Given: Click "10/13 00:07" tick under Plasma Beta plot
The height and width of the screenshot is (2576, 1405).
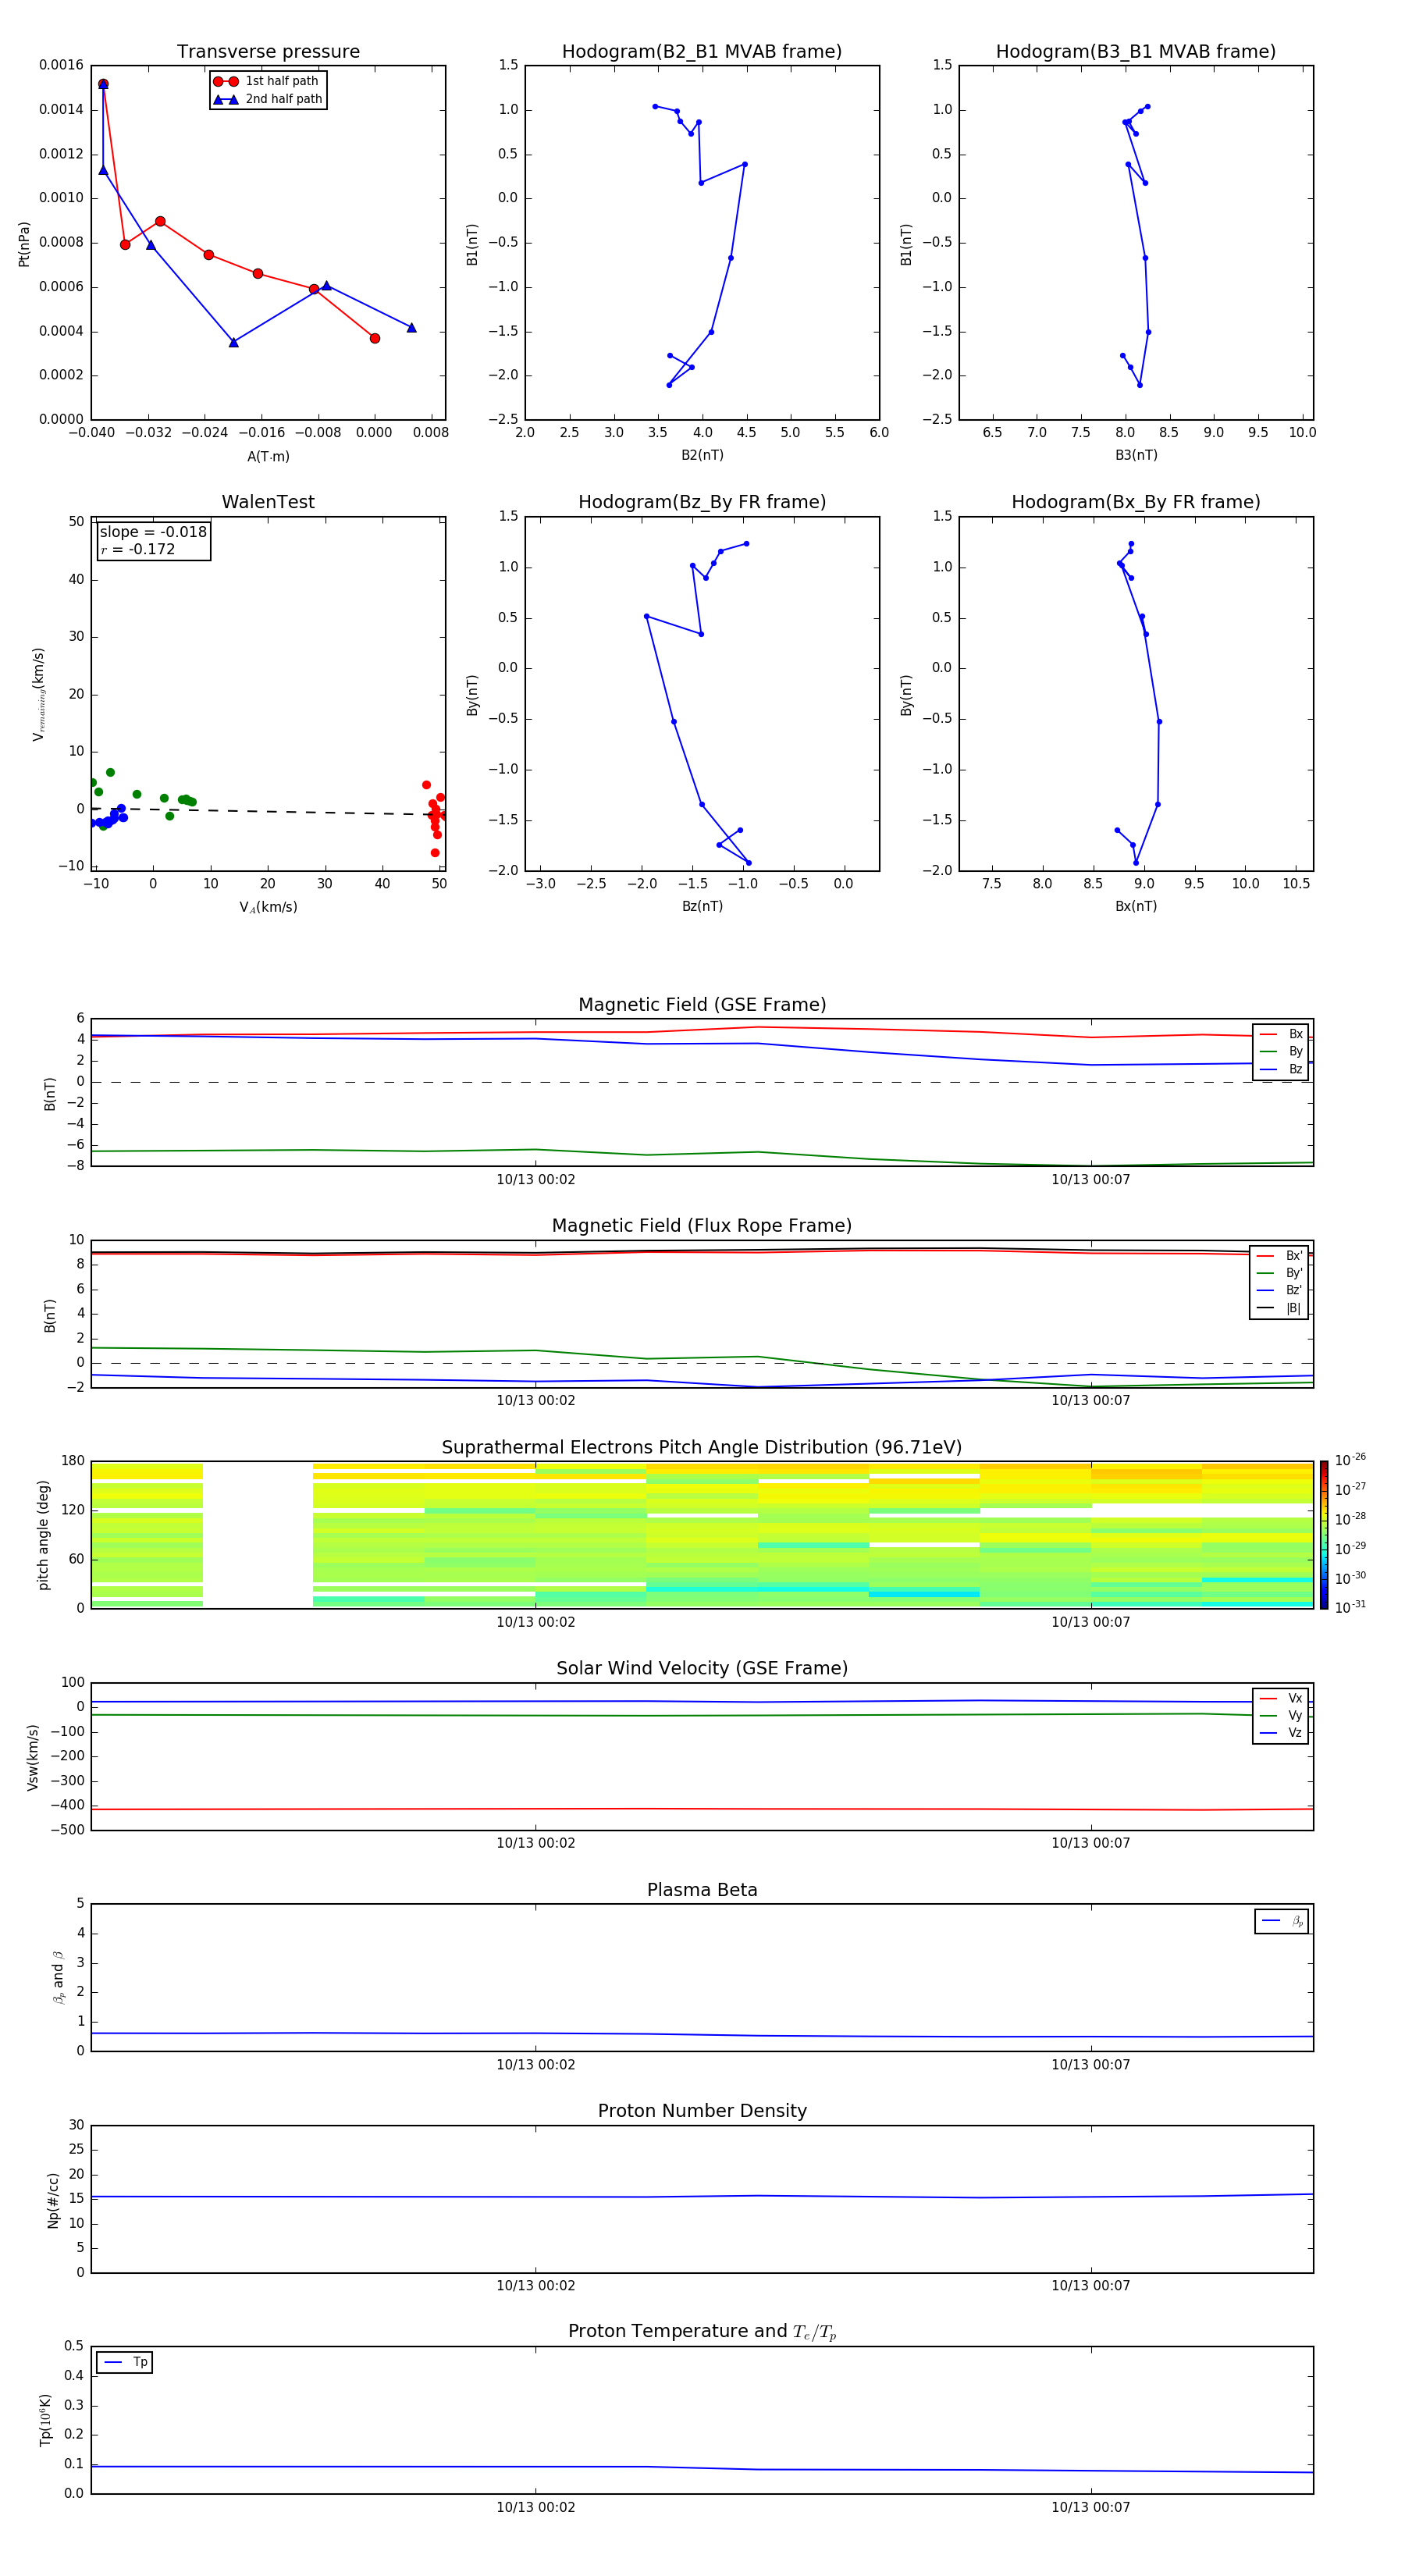Looking at the screenshot, I should coord(1090,2065).
